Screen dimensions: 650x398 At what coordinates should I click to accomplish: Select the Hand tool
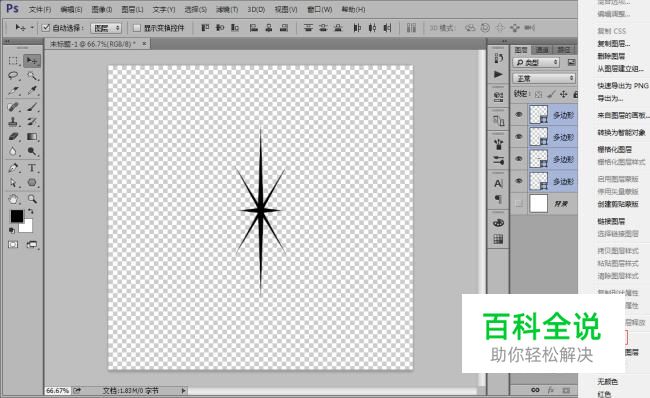click(13, 199)
